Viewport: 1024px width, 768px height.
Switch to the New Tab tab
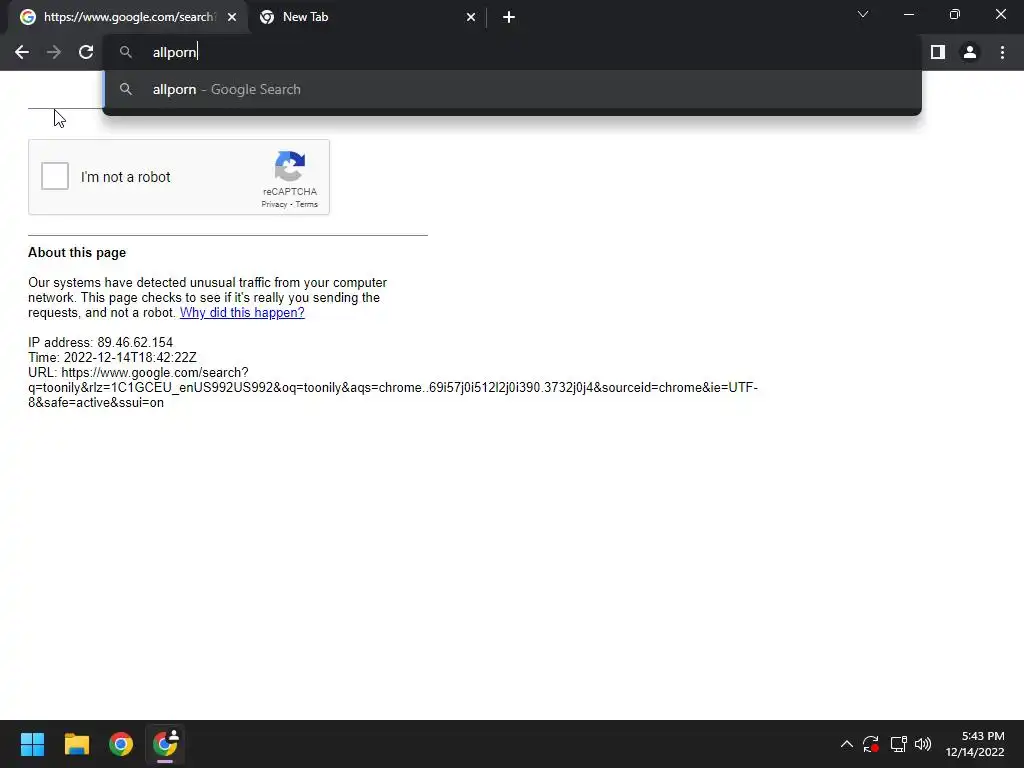pos(368,17)
